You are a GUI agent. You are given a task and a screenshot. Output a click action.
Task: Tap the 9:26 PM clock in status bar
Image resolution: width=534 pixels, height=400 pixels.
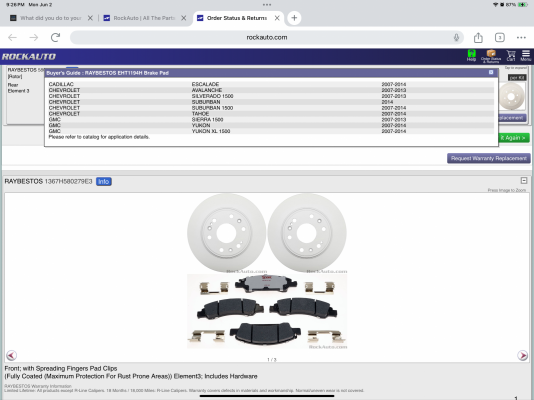tap(15, 4)
